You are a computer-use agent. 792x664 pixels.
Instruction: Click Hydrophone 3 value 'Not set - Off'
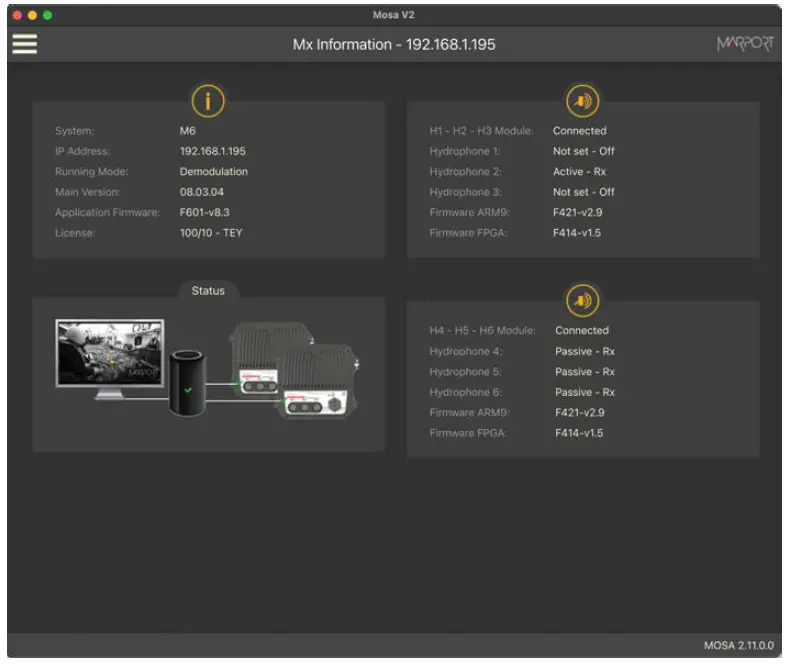[x=583, y=192]
